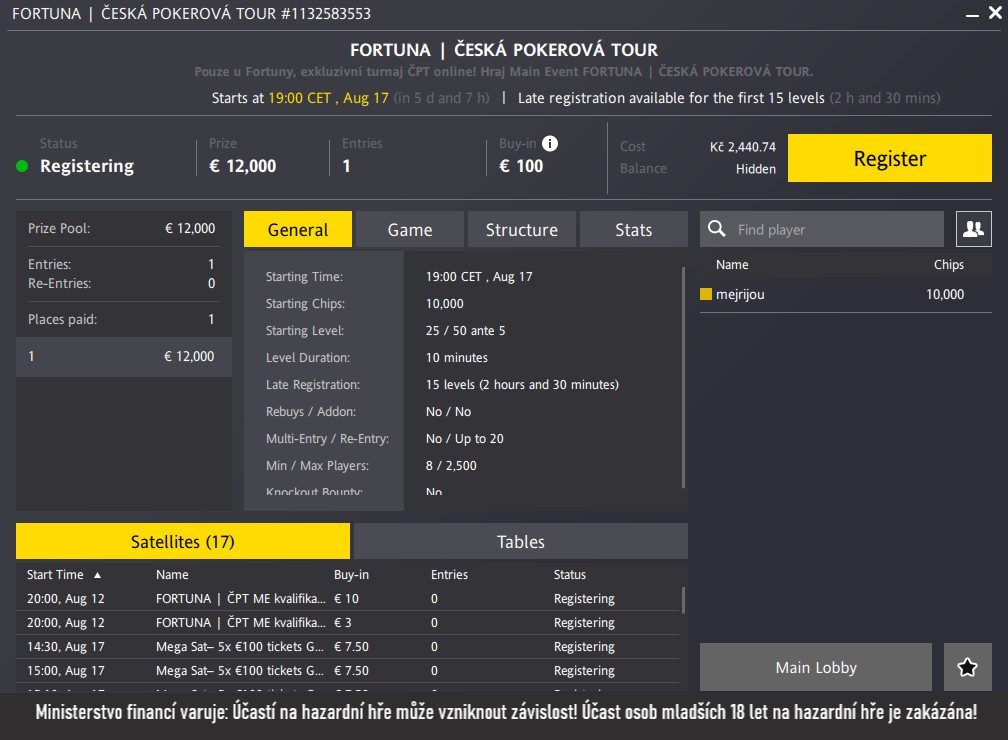Click yellow marker beside mejrijou
Viewport: 1008px width, 740px height.
click(706, 294)
